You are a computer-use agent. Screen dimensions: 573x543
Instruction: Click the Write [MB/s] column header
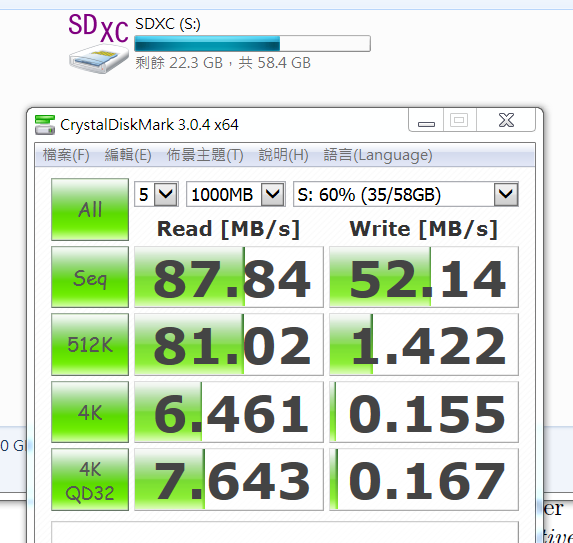click(424, 229)
